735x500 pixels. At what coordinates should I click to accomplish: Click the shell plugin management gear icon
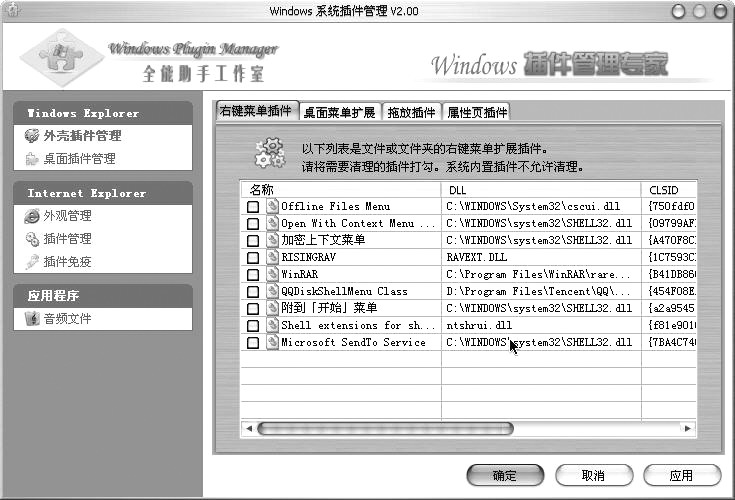coord(32,136)
